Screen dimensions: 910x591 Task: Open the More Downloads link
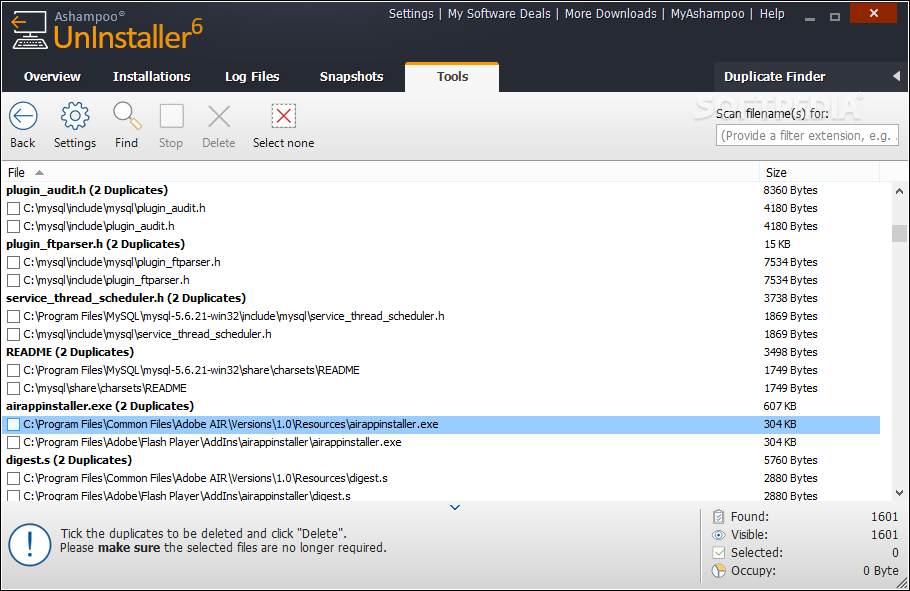click(611, 14)
